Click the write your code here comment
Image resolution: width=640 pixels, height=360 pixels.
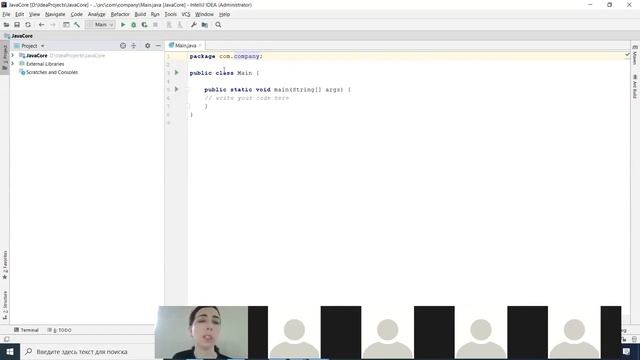tap(247, 98)
